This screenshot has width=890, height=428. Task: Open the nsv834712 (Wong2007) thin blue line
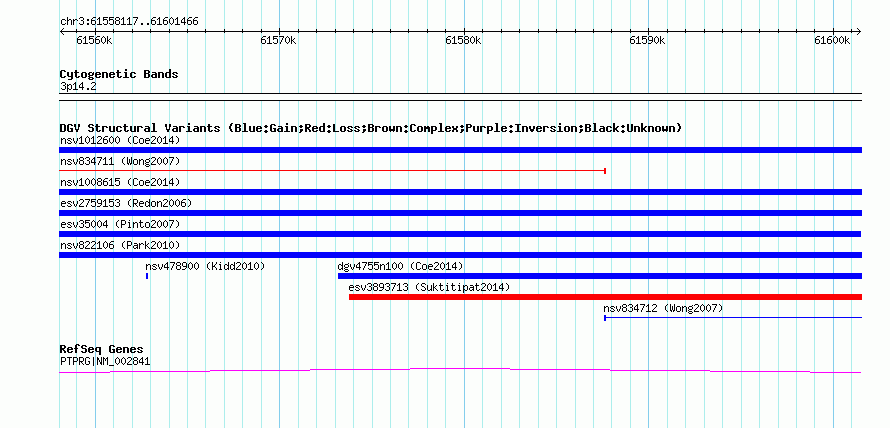pos(733,318)
